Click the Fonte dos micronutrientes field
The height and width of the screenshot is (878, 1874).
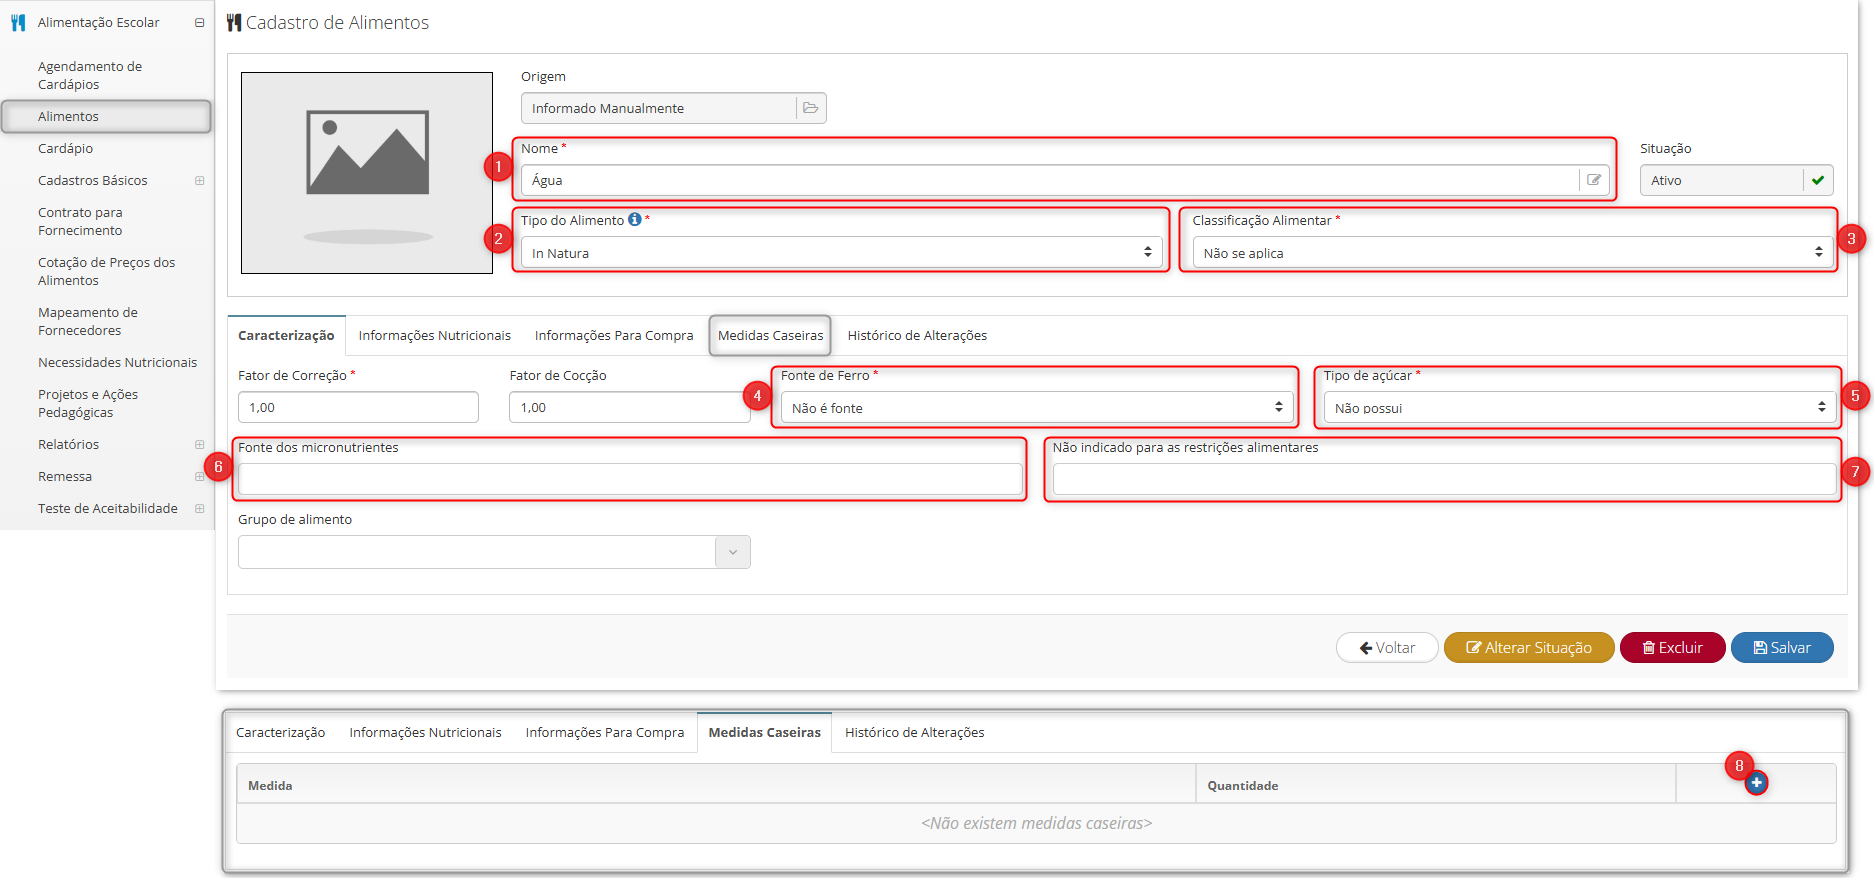630,479
